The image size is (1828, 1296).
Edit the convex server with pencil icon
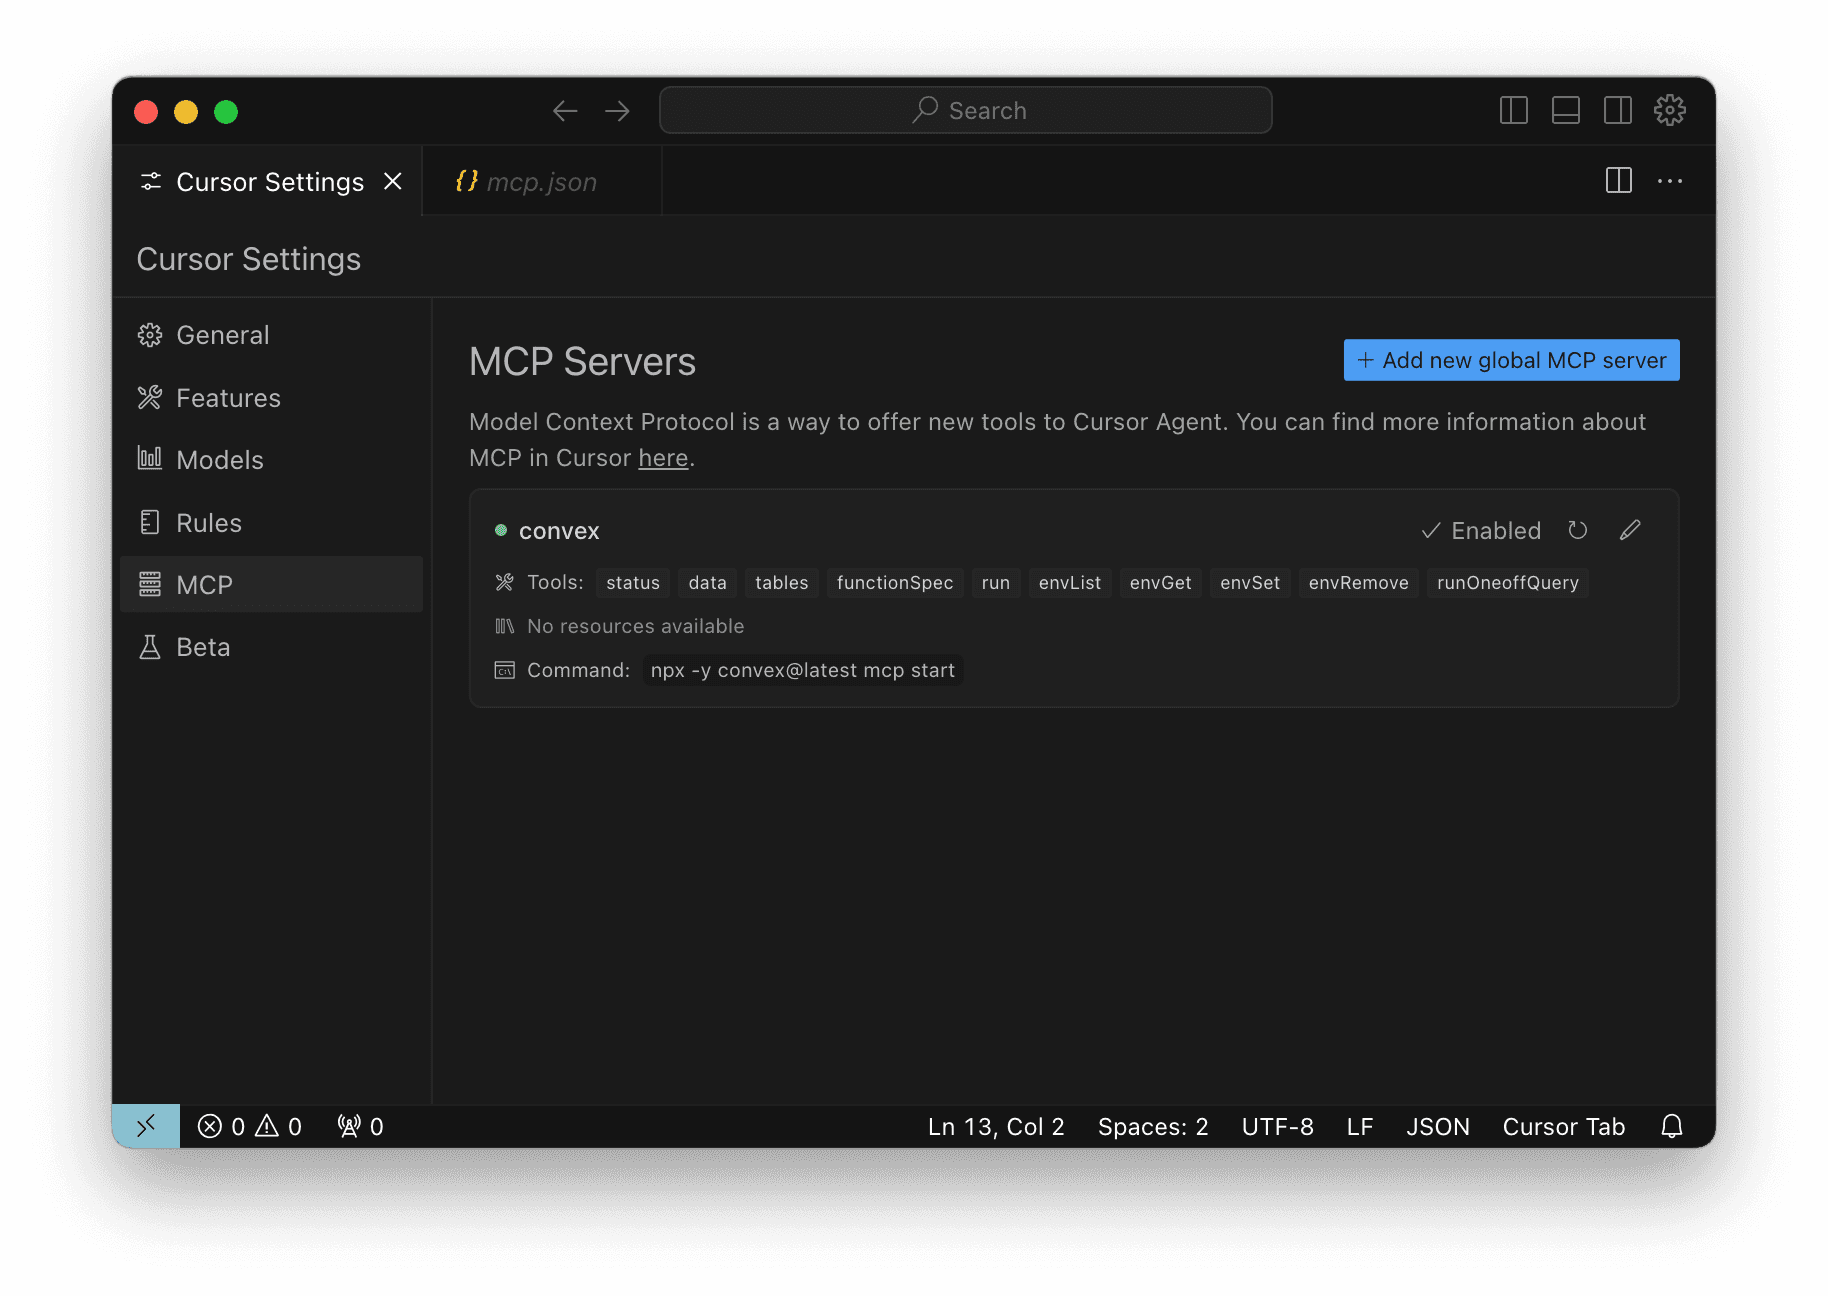click(x=1630, y=530)
